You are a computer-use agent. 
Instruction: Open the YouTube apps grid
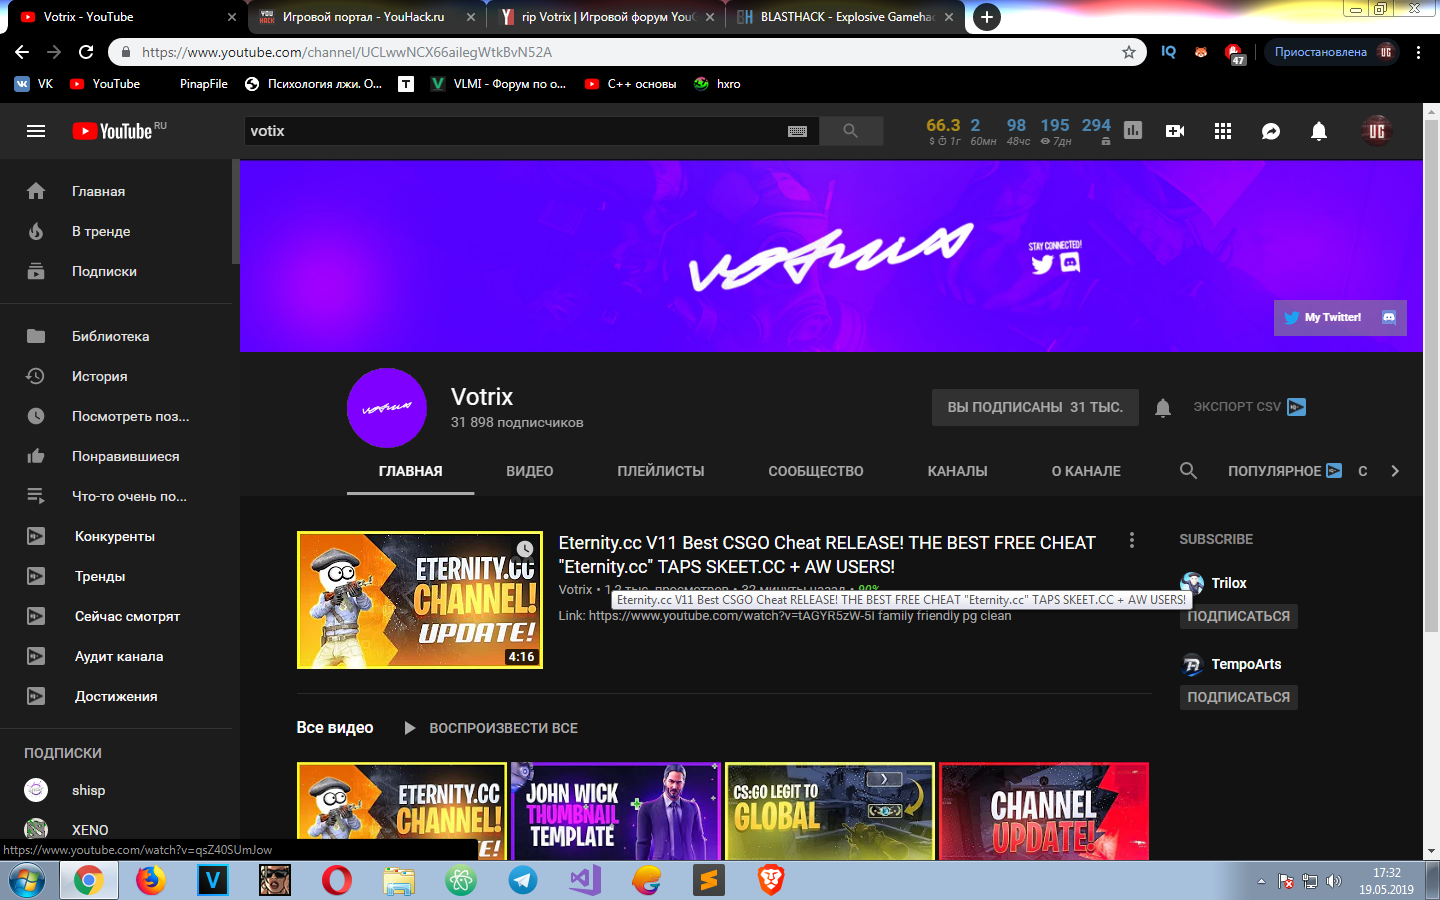(x=1223, y=131)
